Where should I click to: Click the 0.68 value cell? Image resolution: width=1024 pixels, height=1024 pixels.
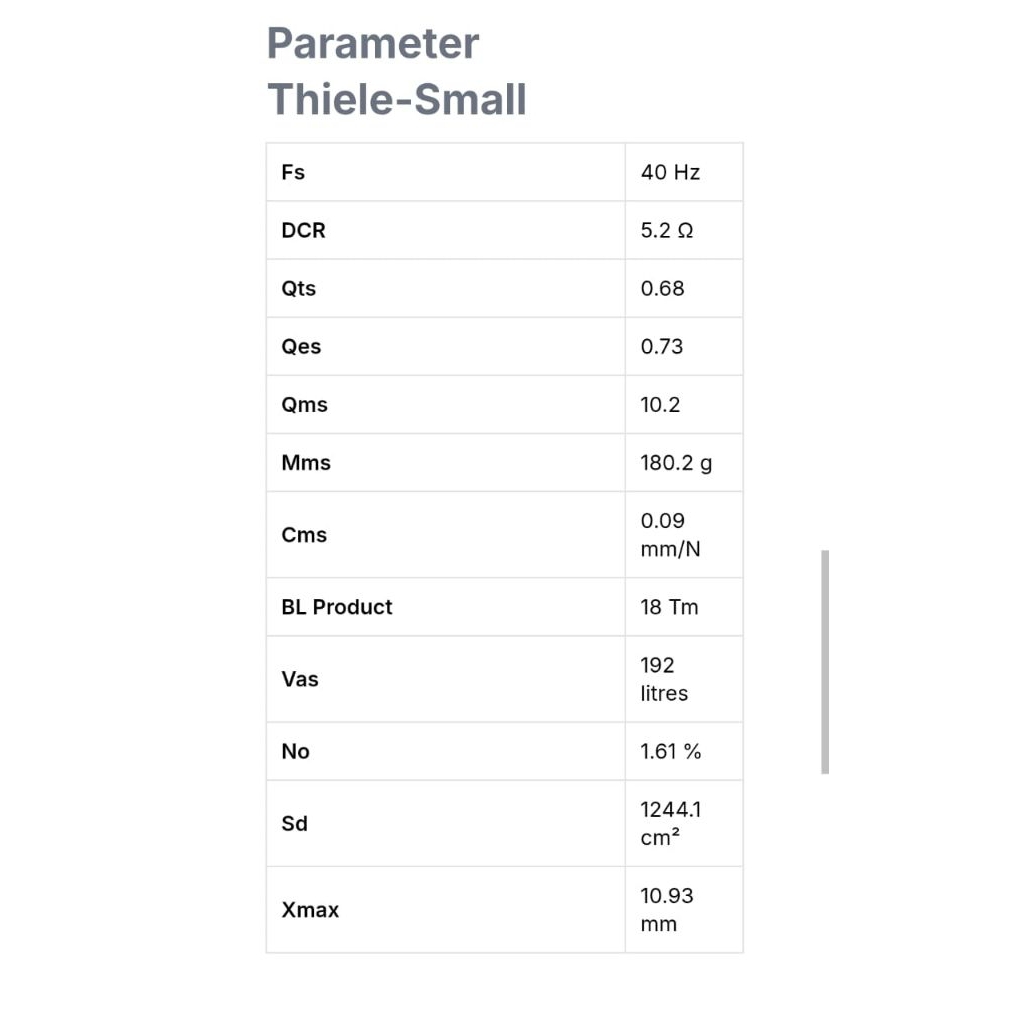click(x=663, y=288)
